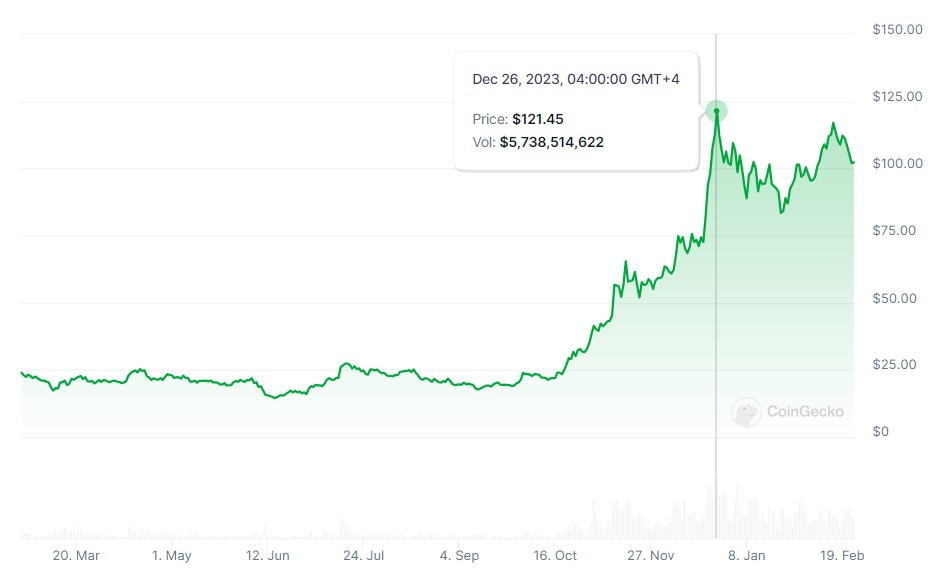Click the 19. Feb x-axis label
940x584 pixels.
[842, 556]
